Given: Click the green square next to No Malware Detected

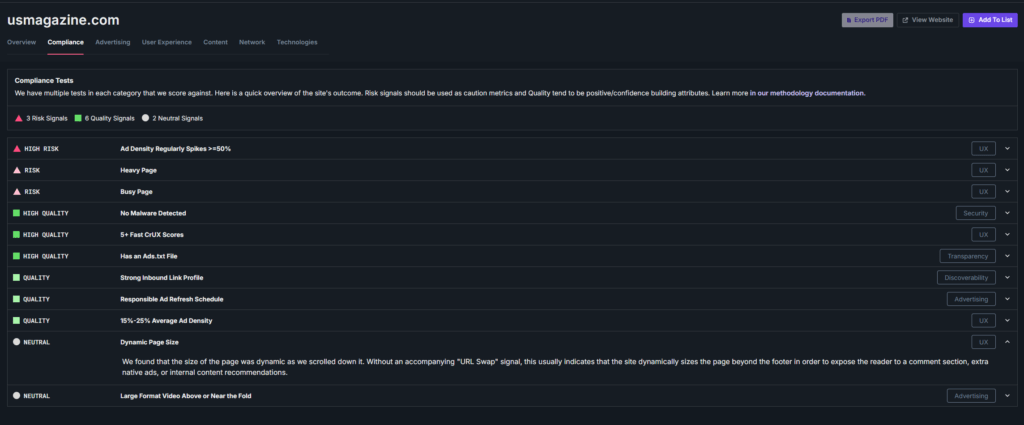Looking at the screenshot, I should (17, 213).
